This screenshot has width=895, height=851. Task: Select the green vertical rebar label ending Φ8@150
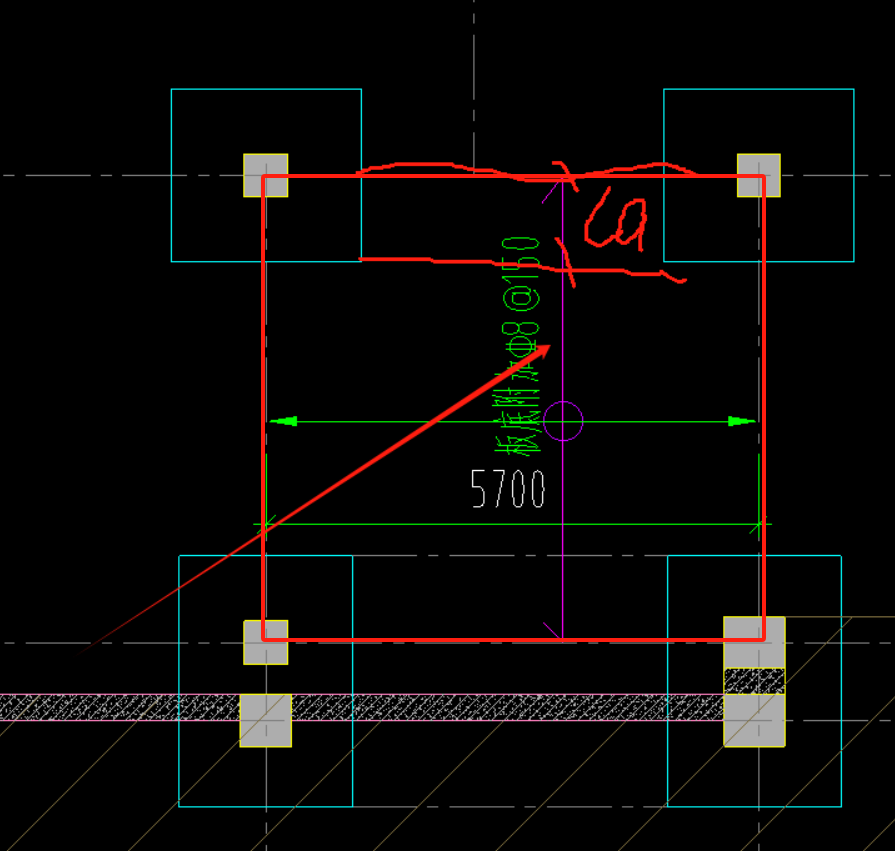click(x=518, y=346)
